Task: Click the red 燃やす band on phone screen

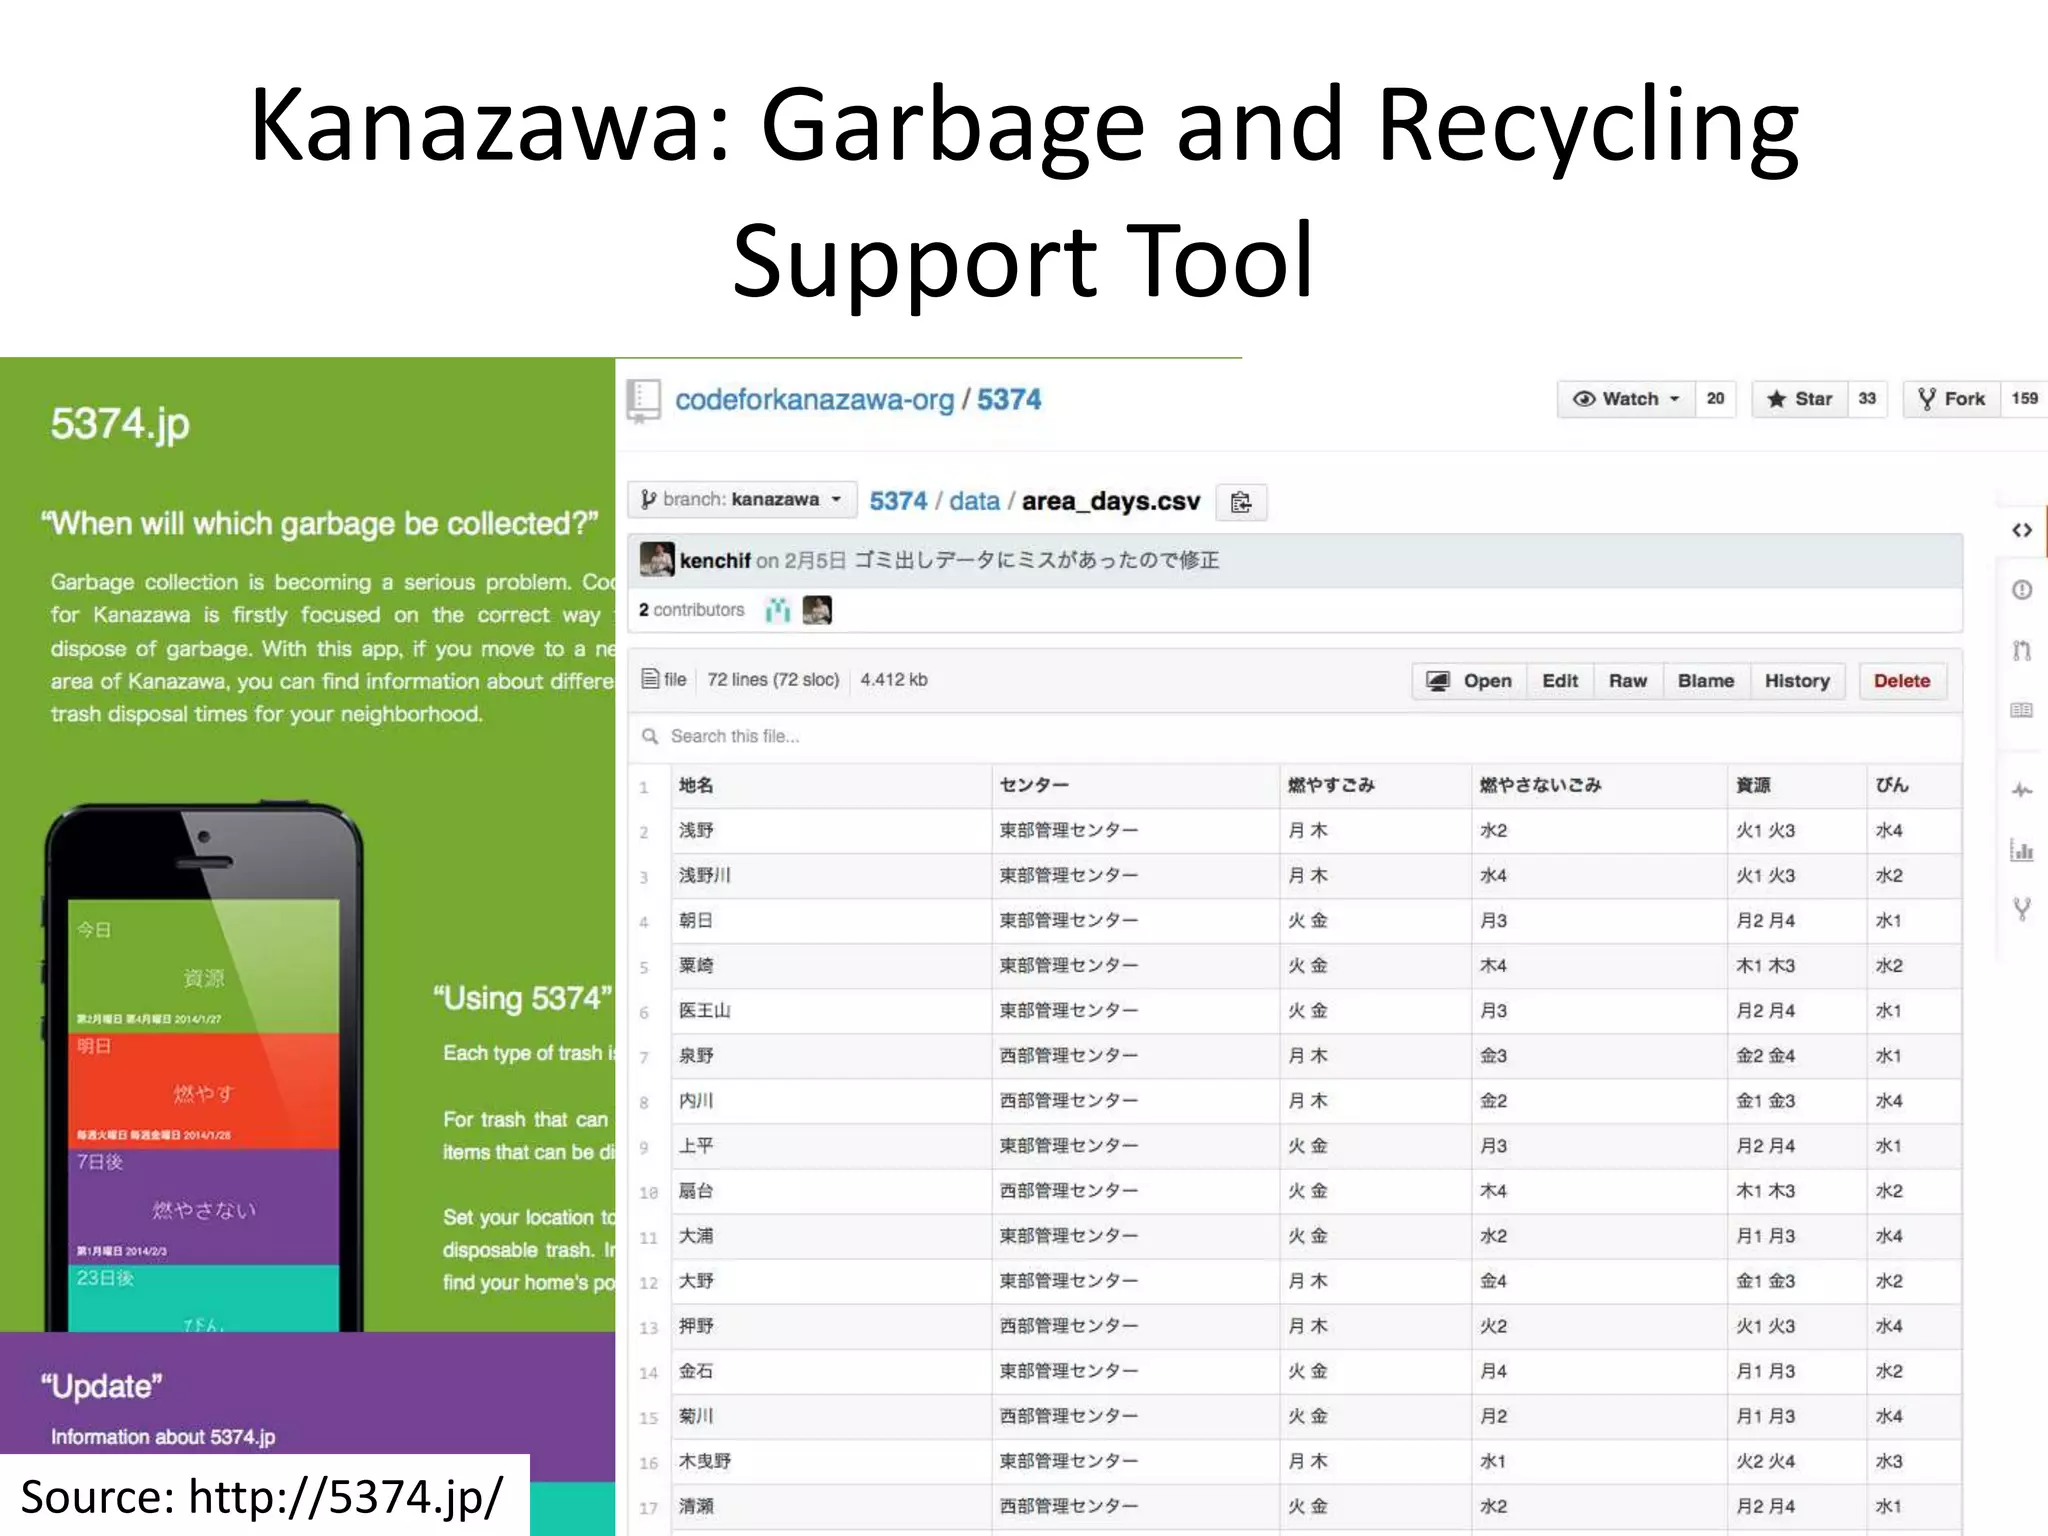Action: 204,1091
